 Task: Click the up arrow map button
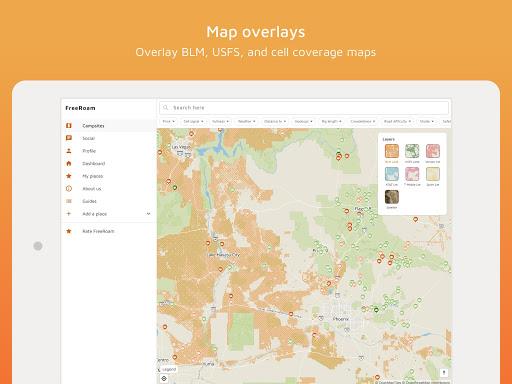tap(444, 372)
